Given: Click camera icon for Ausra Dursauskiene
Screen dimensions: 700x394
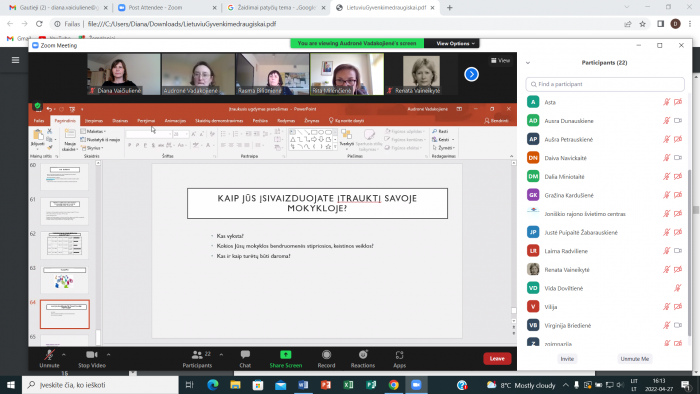Looking at the screenshot, I should pyautogui.click(x=678, y=120).
